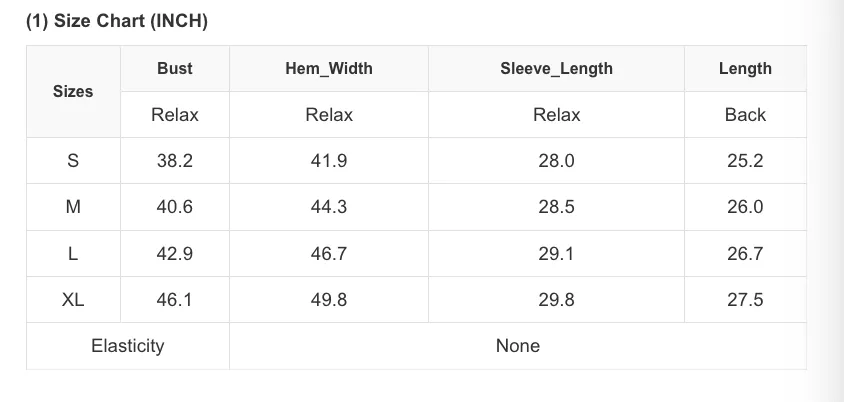844x402 pixels.
Task: Click back length value 27.5
Action: pyautogui.click(x=745, y=300)
